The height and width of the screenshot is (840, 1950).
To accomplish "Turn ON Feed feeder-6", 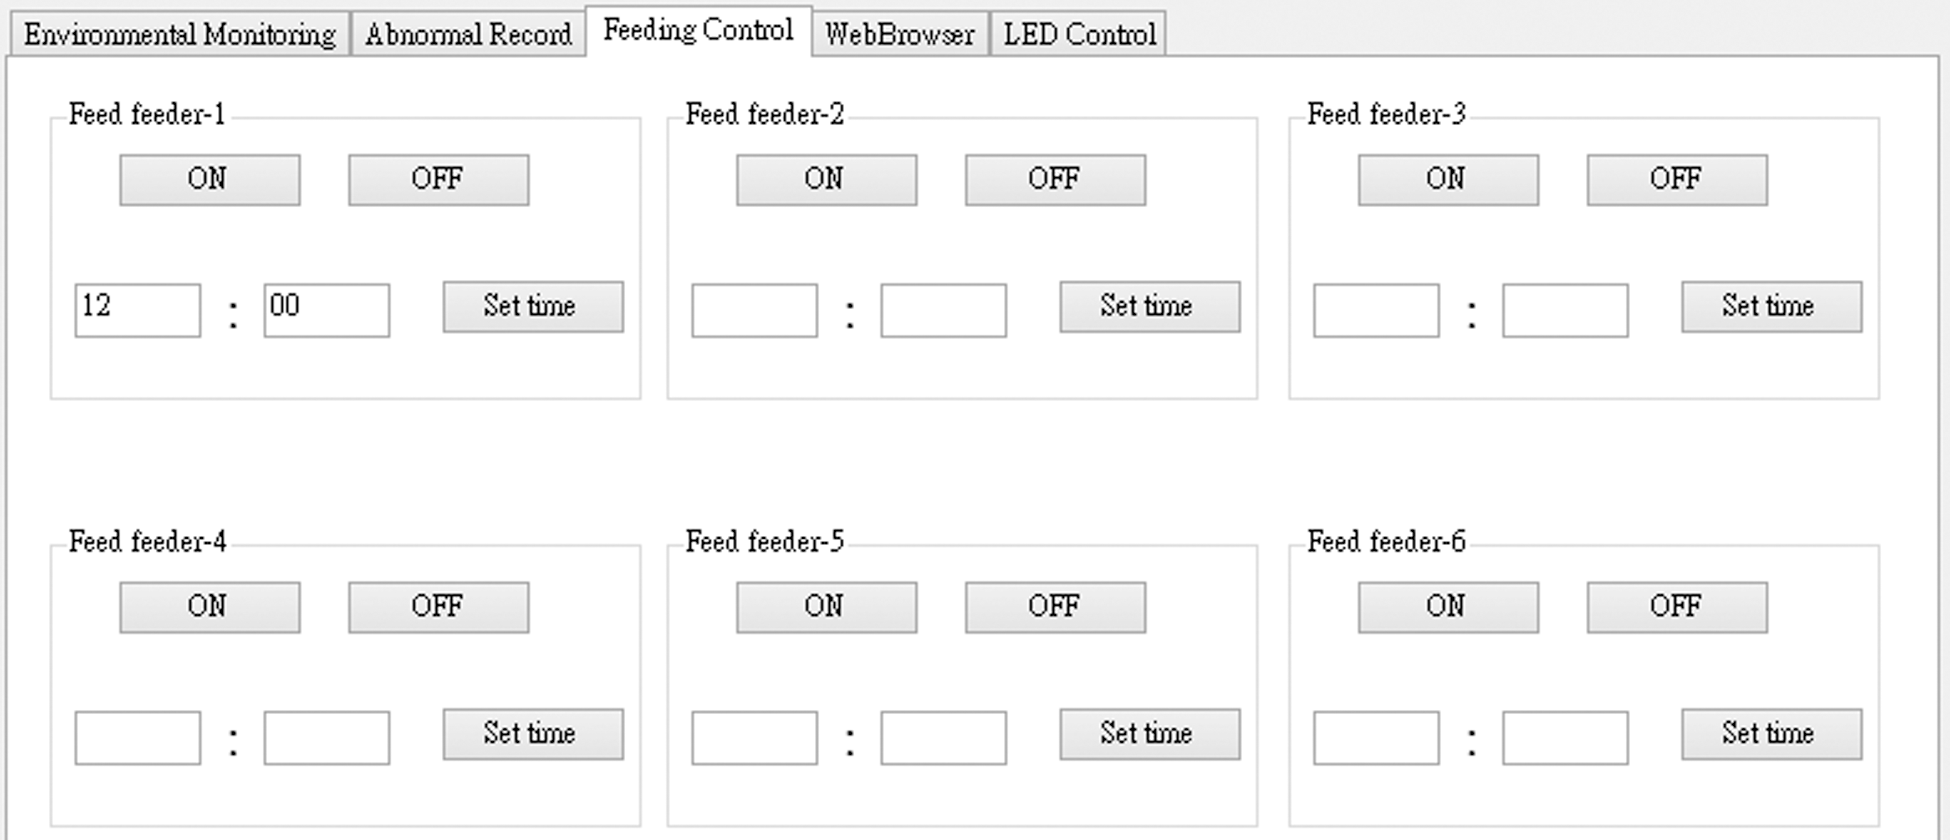I will [x=1447, y=607].
